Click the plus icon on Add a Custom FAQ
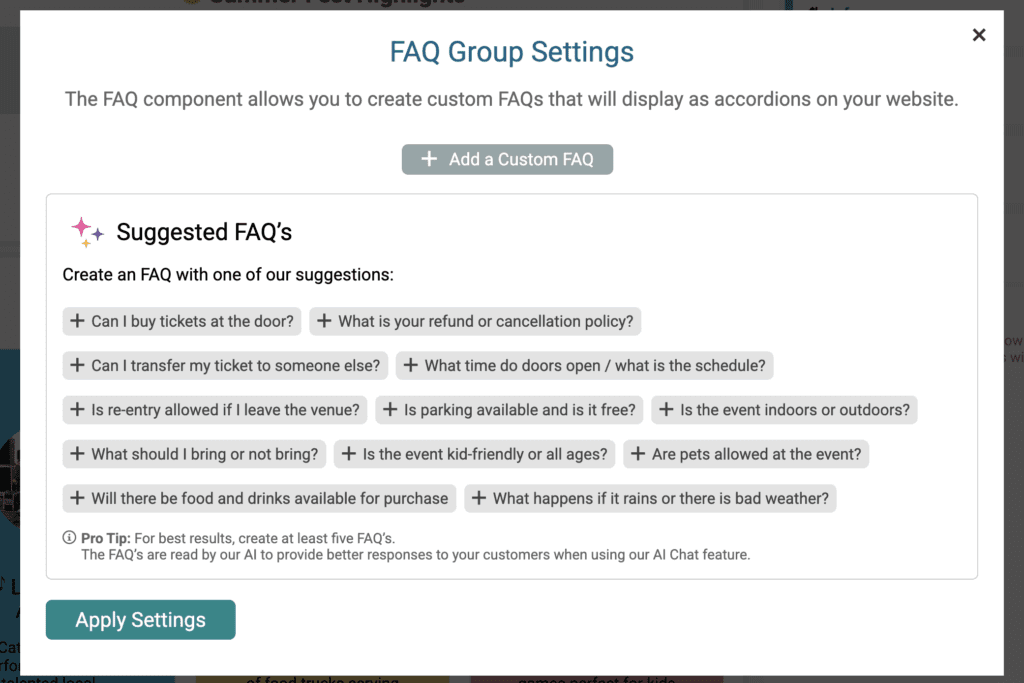Image resolution: width=1024 pixels, height=683 pixels. pos(429,159)
